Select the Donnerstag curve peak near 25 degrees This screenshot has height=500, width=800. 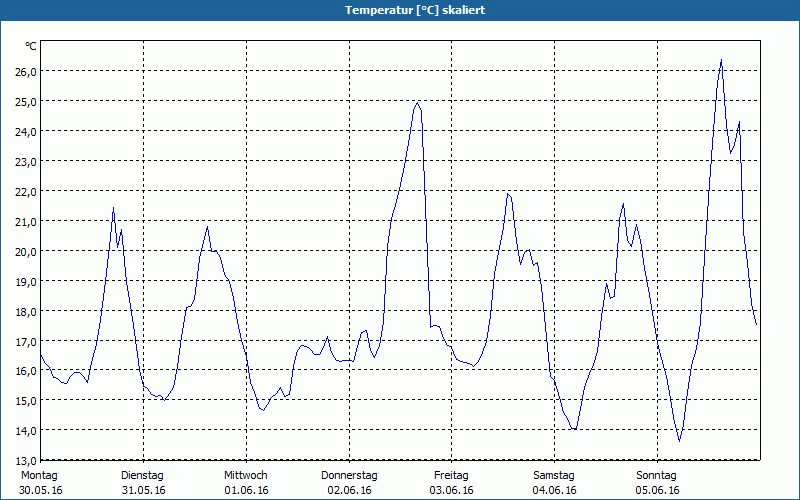point(418,102)
